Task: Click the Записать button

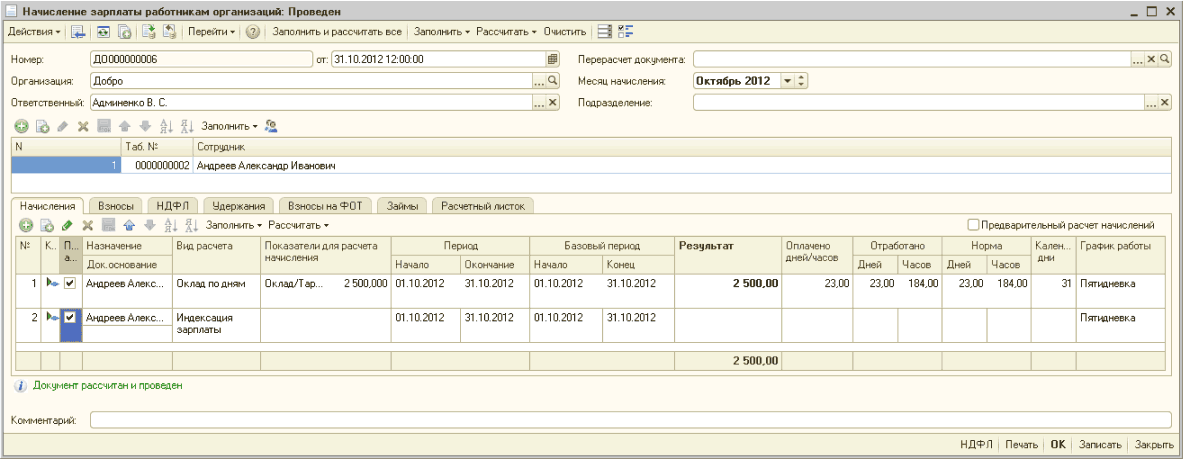Action: 1101,445
